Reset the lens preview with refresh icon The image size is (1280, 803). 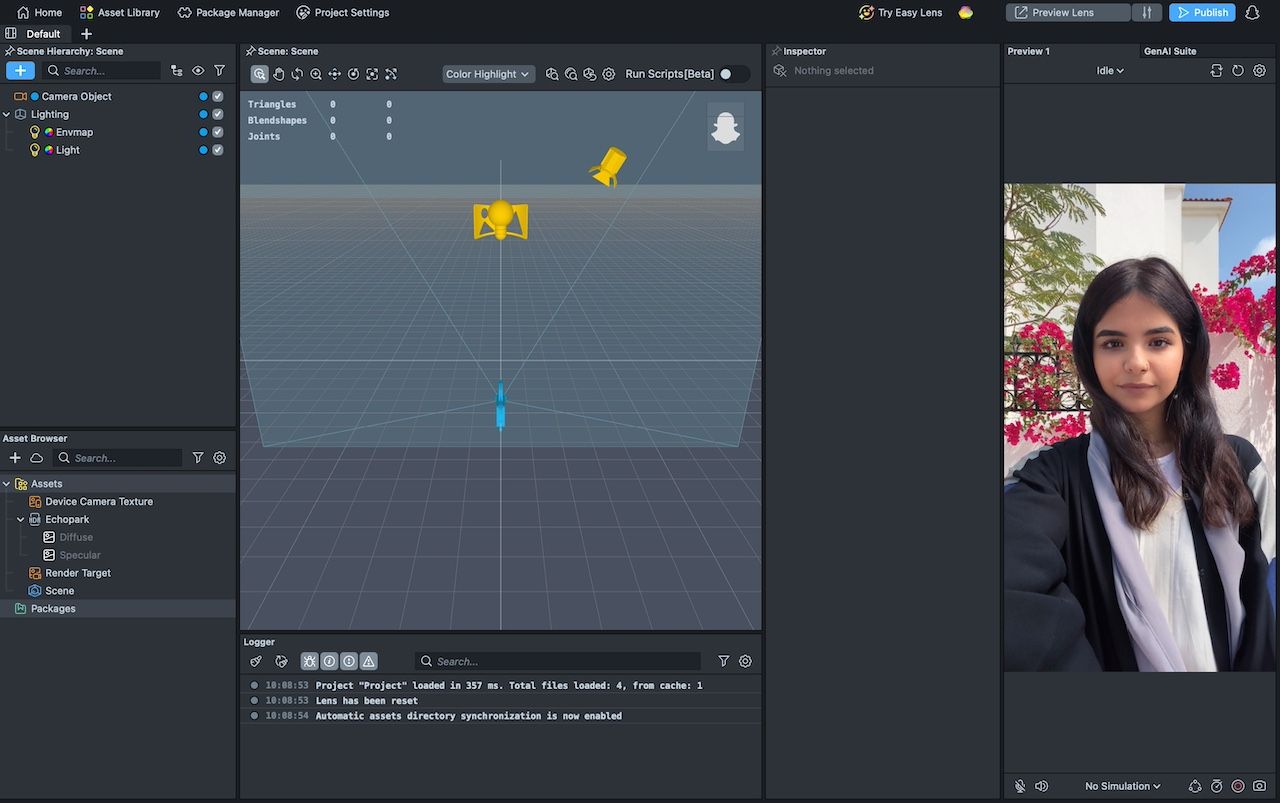pyautogui.click(x=1238, y=71)
